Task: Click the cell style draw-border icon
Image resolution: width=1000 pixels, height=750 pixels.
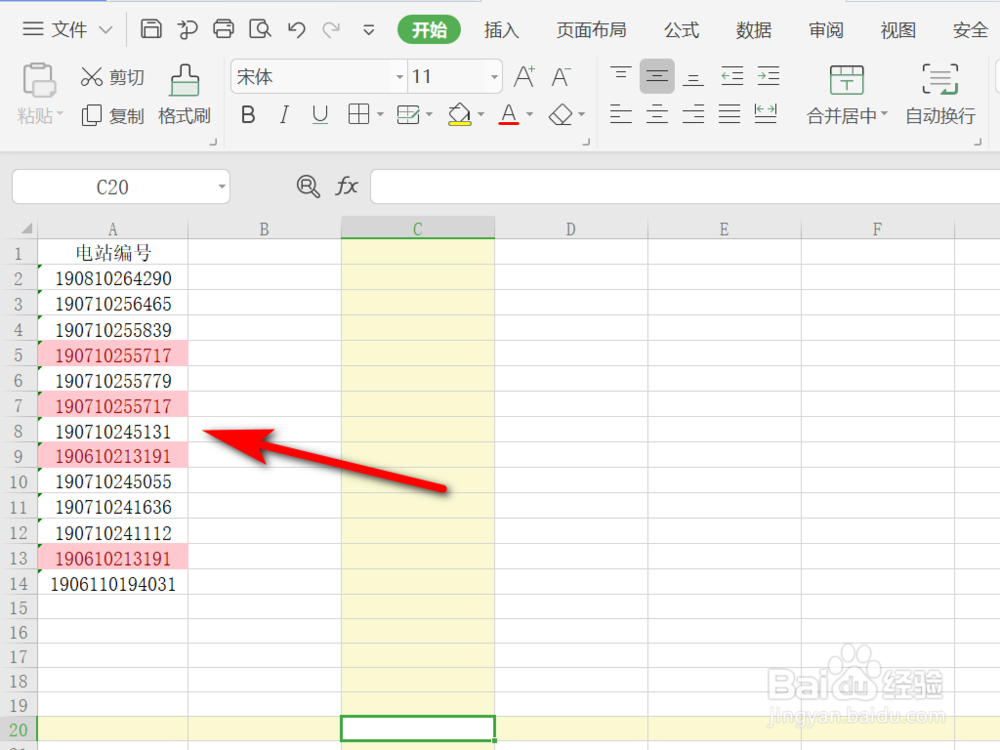Action: [x=408, y=115]
